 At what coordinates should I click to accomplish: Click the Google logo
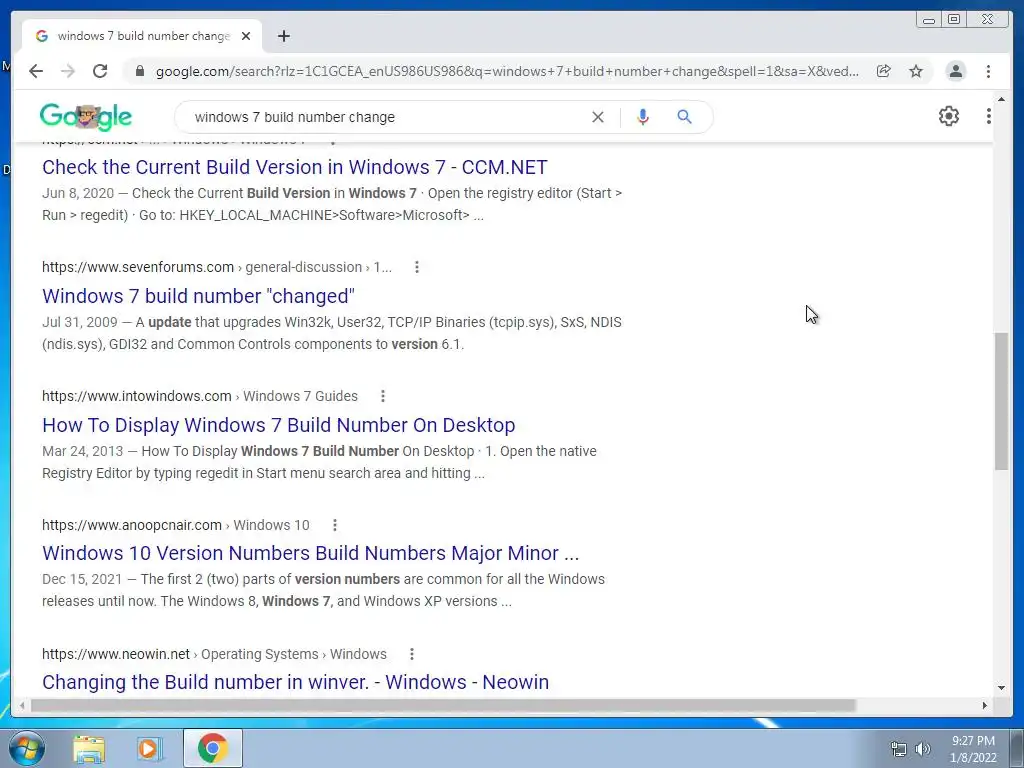tap(86, 117)
